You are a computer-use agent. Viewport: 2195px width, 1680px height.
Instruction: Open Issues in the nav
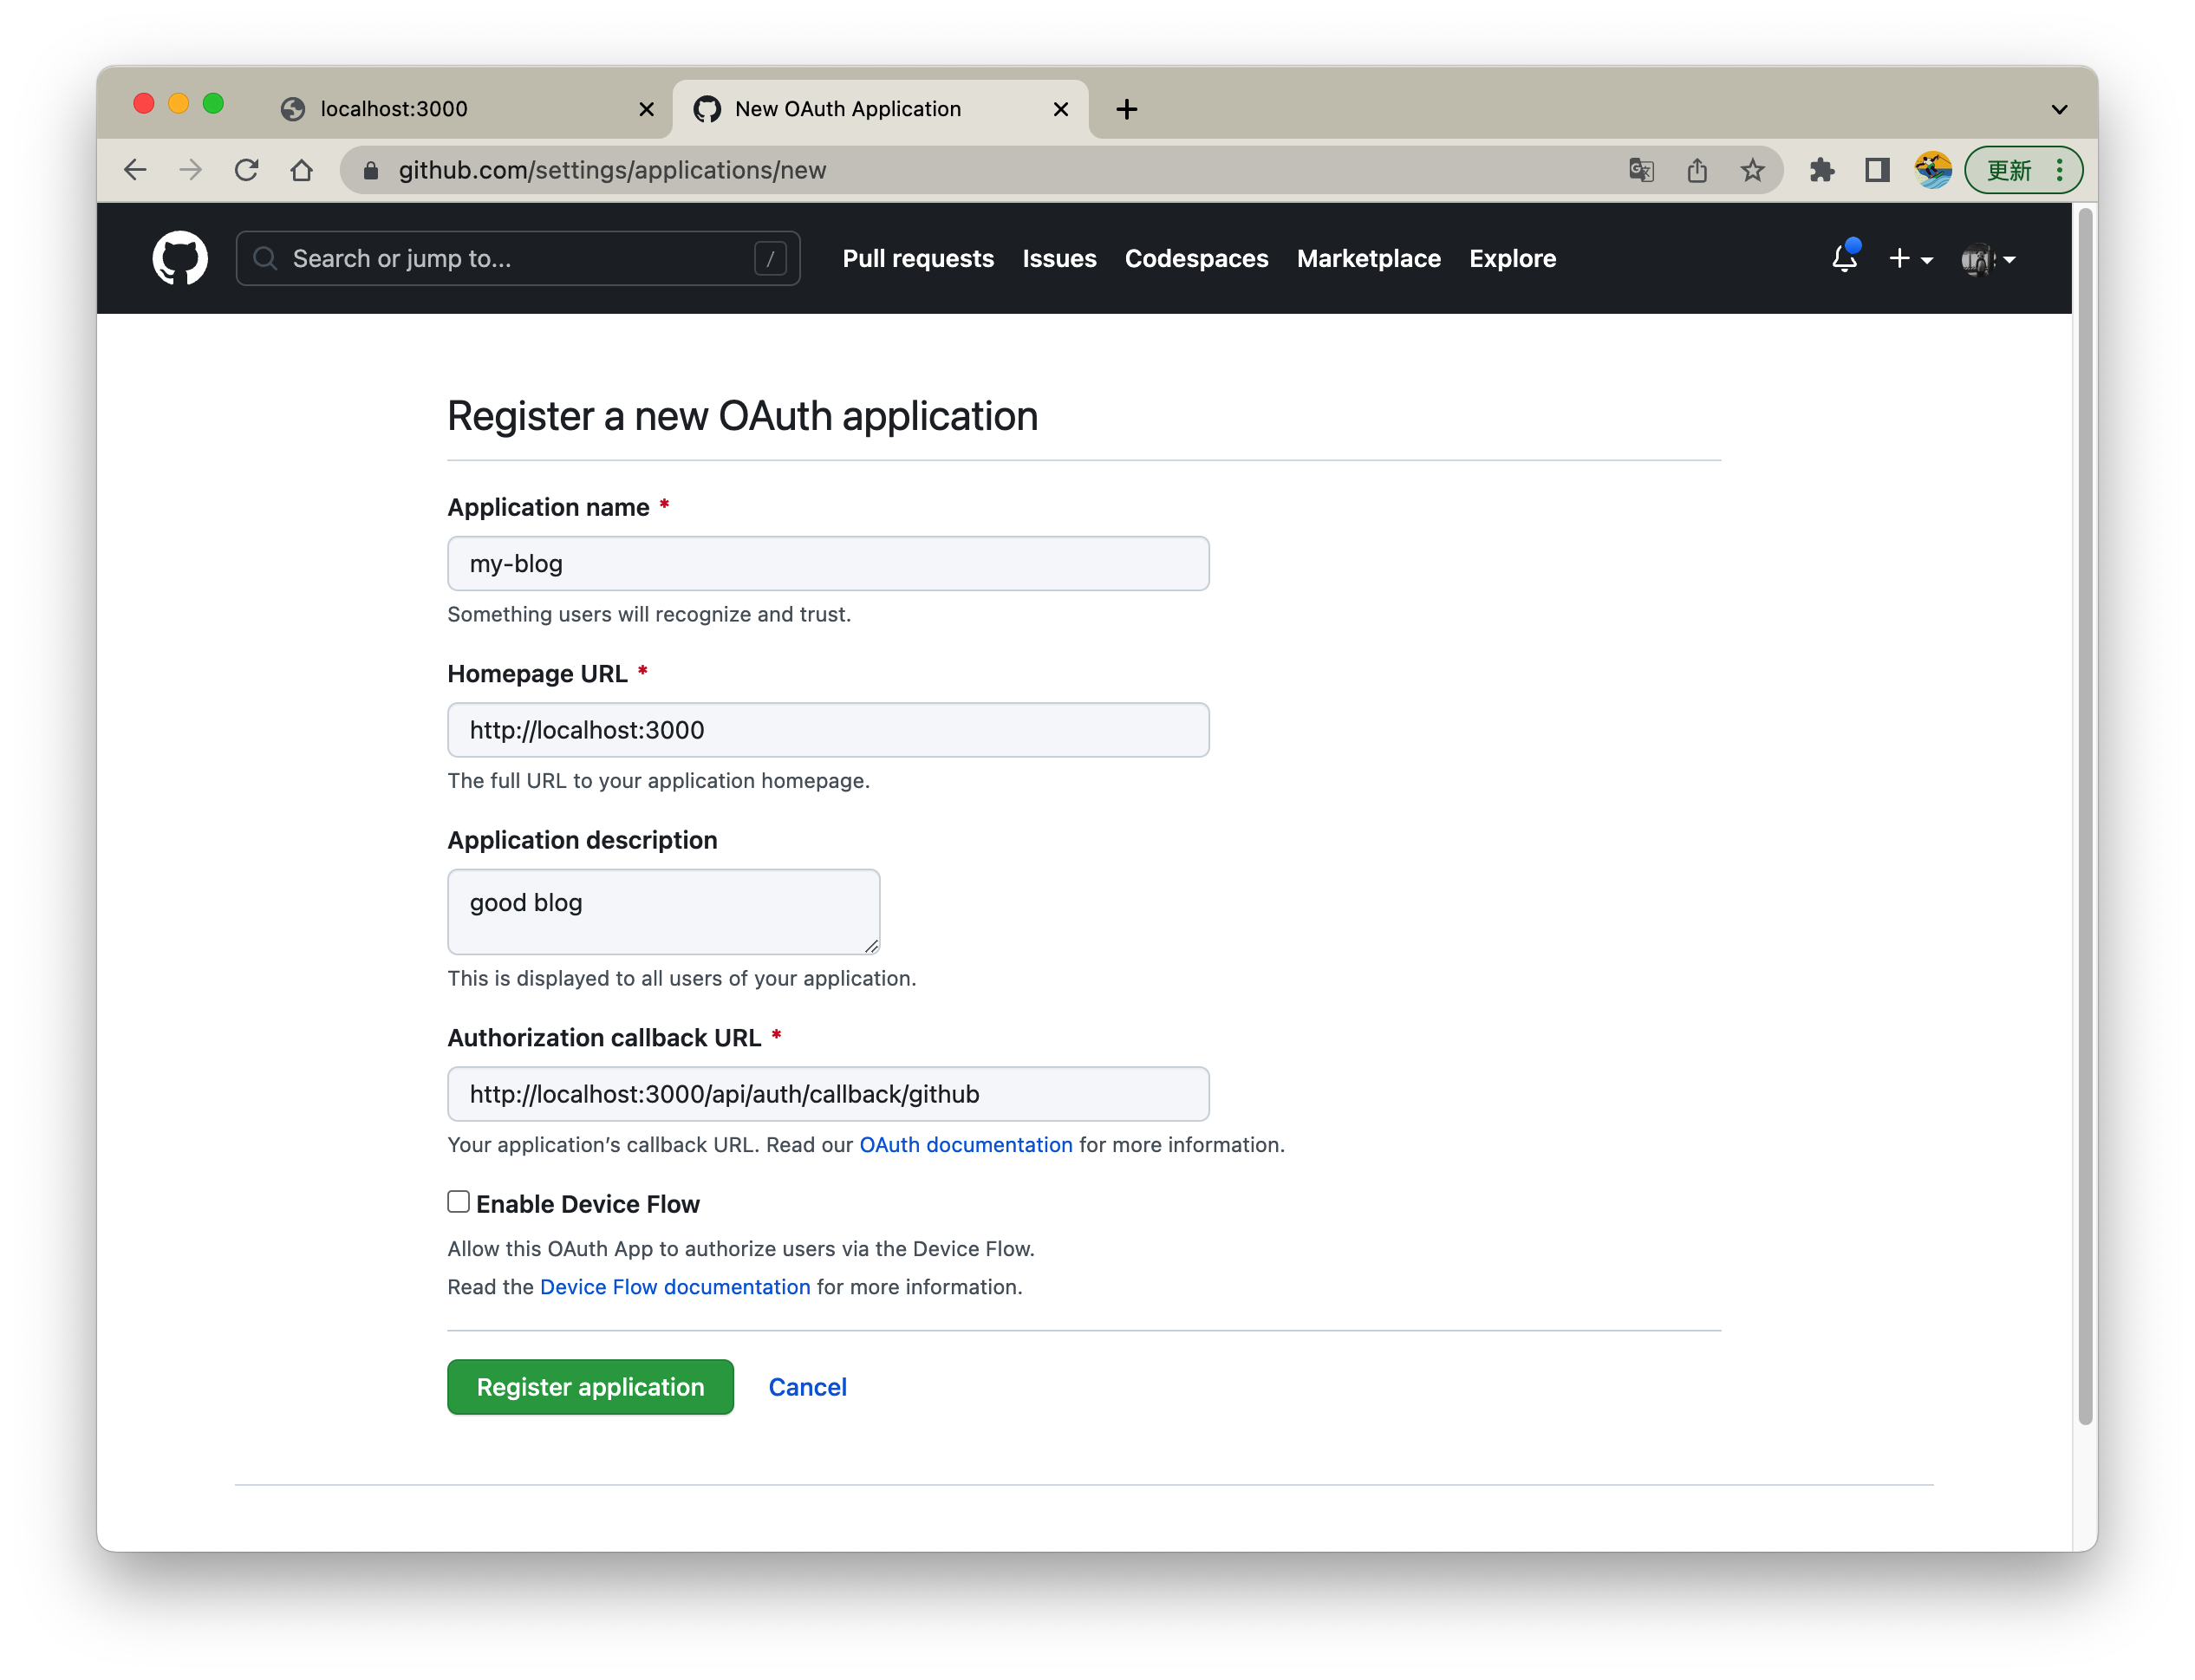coord(1059,259)
